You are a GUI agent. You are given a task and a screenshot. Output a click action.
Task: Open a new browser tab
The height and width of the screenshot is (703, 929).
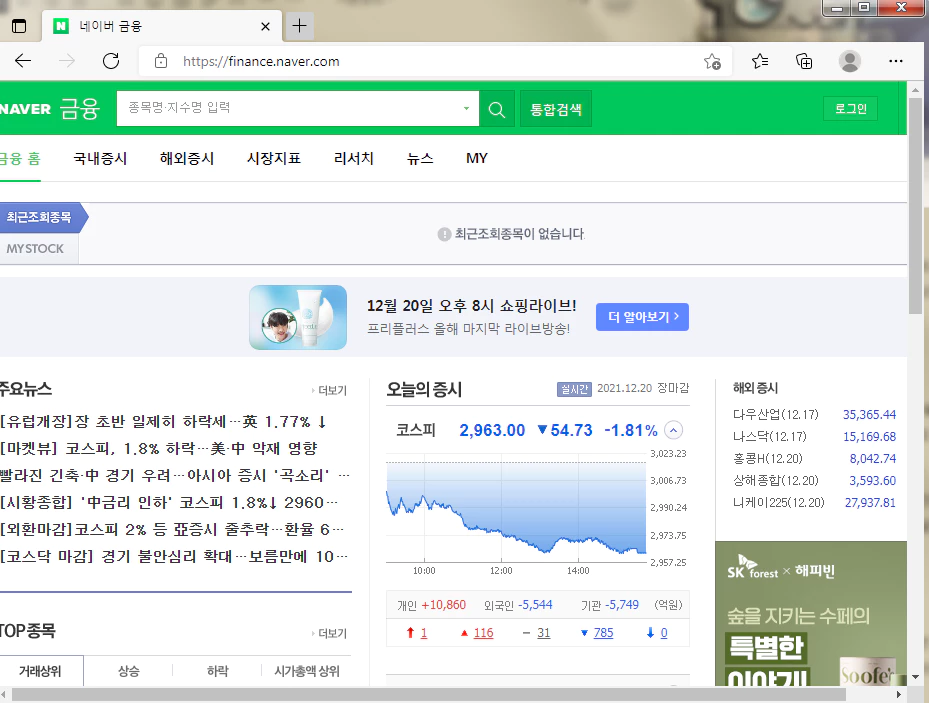pos(300,25)
